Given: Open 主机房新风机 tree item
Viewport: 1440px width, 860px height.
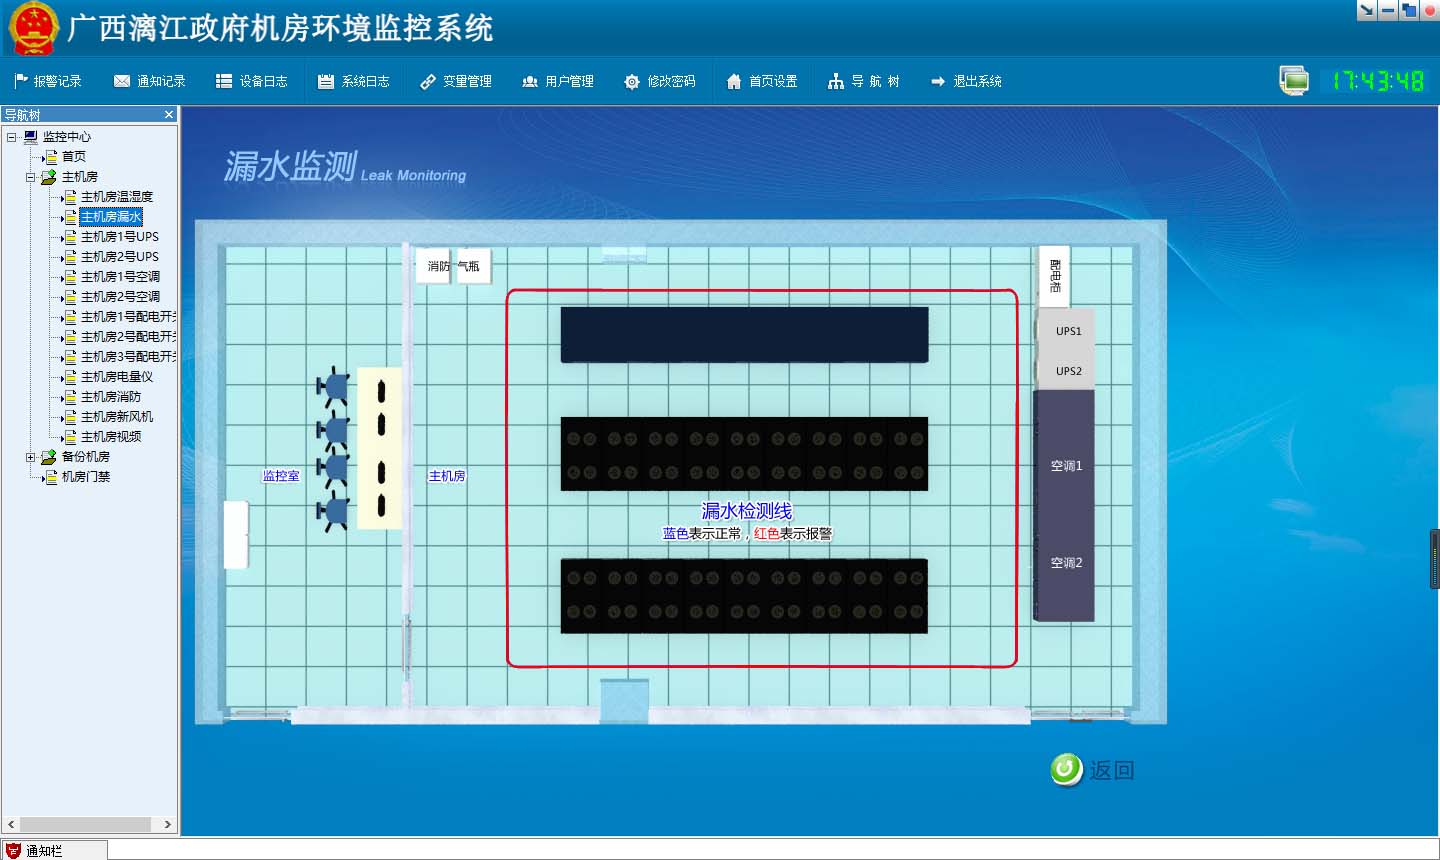Looking at the screenshot, I should [117, 417].
